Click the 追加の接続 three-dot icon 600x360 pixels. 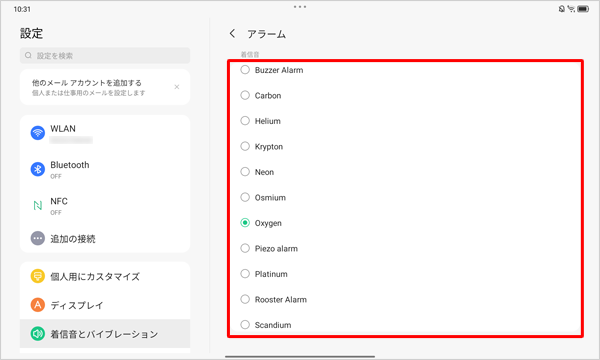pyautogui.click(x=38, y=238)
